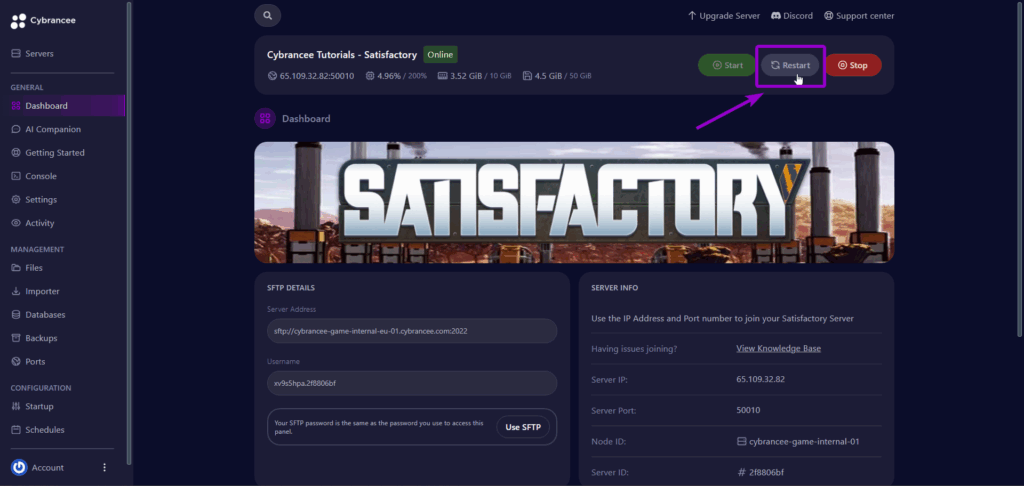The width and height of the screenshot is (1024, 486).
Task: Click the Databases cylinder icon
Action: pyautogui.click(x=16, y=315)
